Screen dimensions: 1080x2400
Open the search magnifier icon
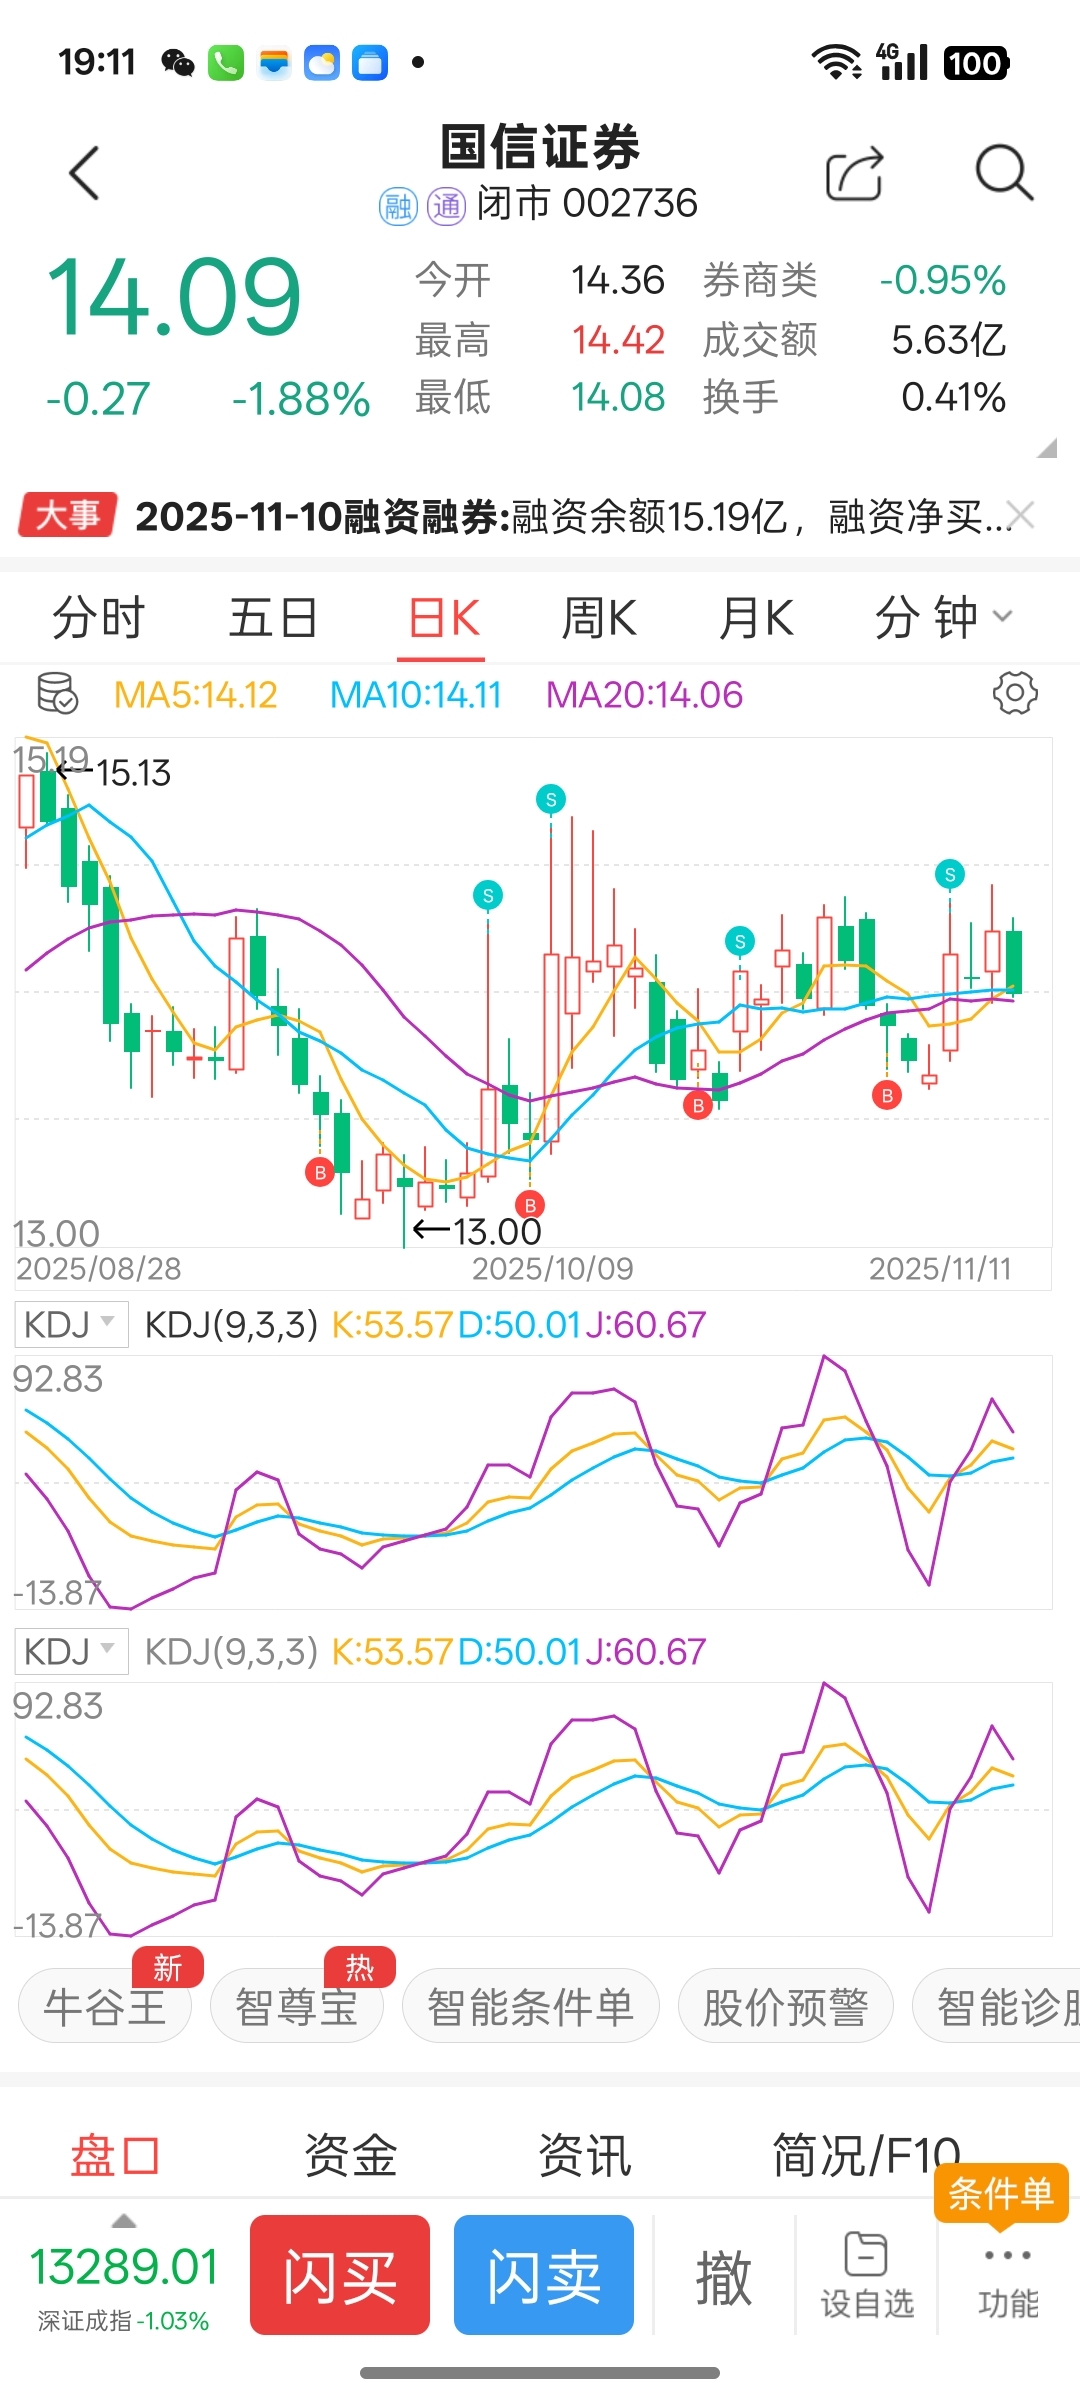tap(1004, 174)
